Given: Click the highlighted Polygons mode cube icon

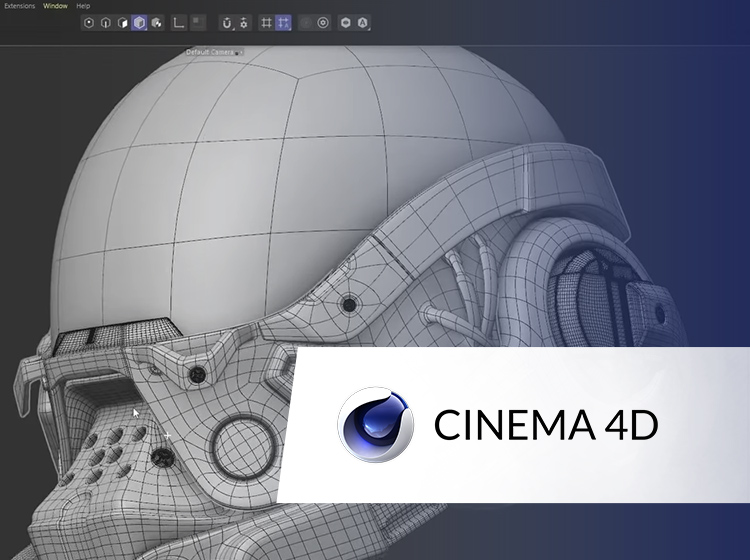Looking at the screenshot, I should click(140, 22).
